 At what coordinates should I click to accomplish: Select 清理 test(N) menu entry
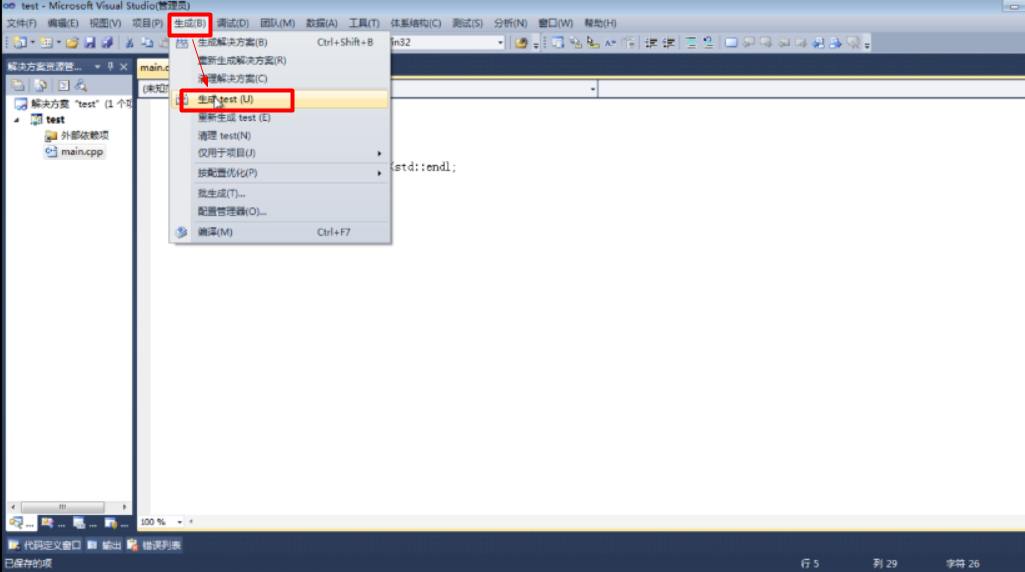(x=281, y=136)
